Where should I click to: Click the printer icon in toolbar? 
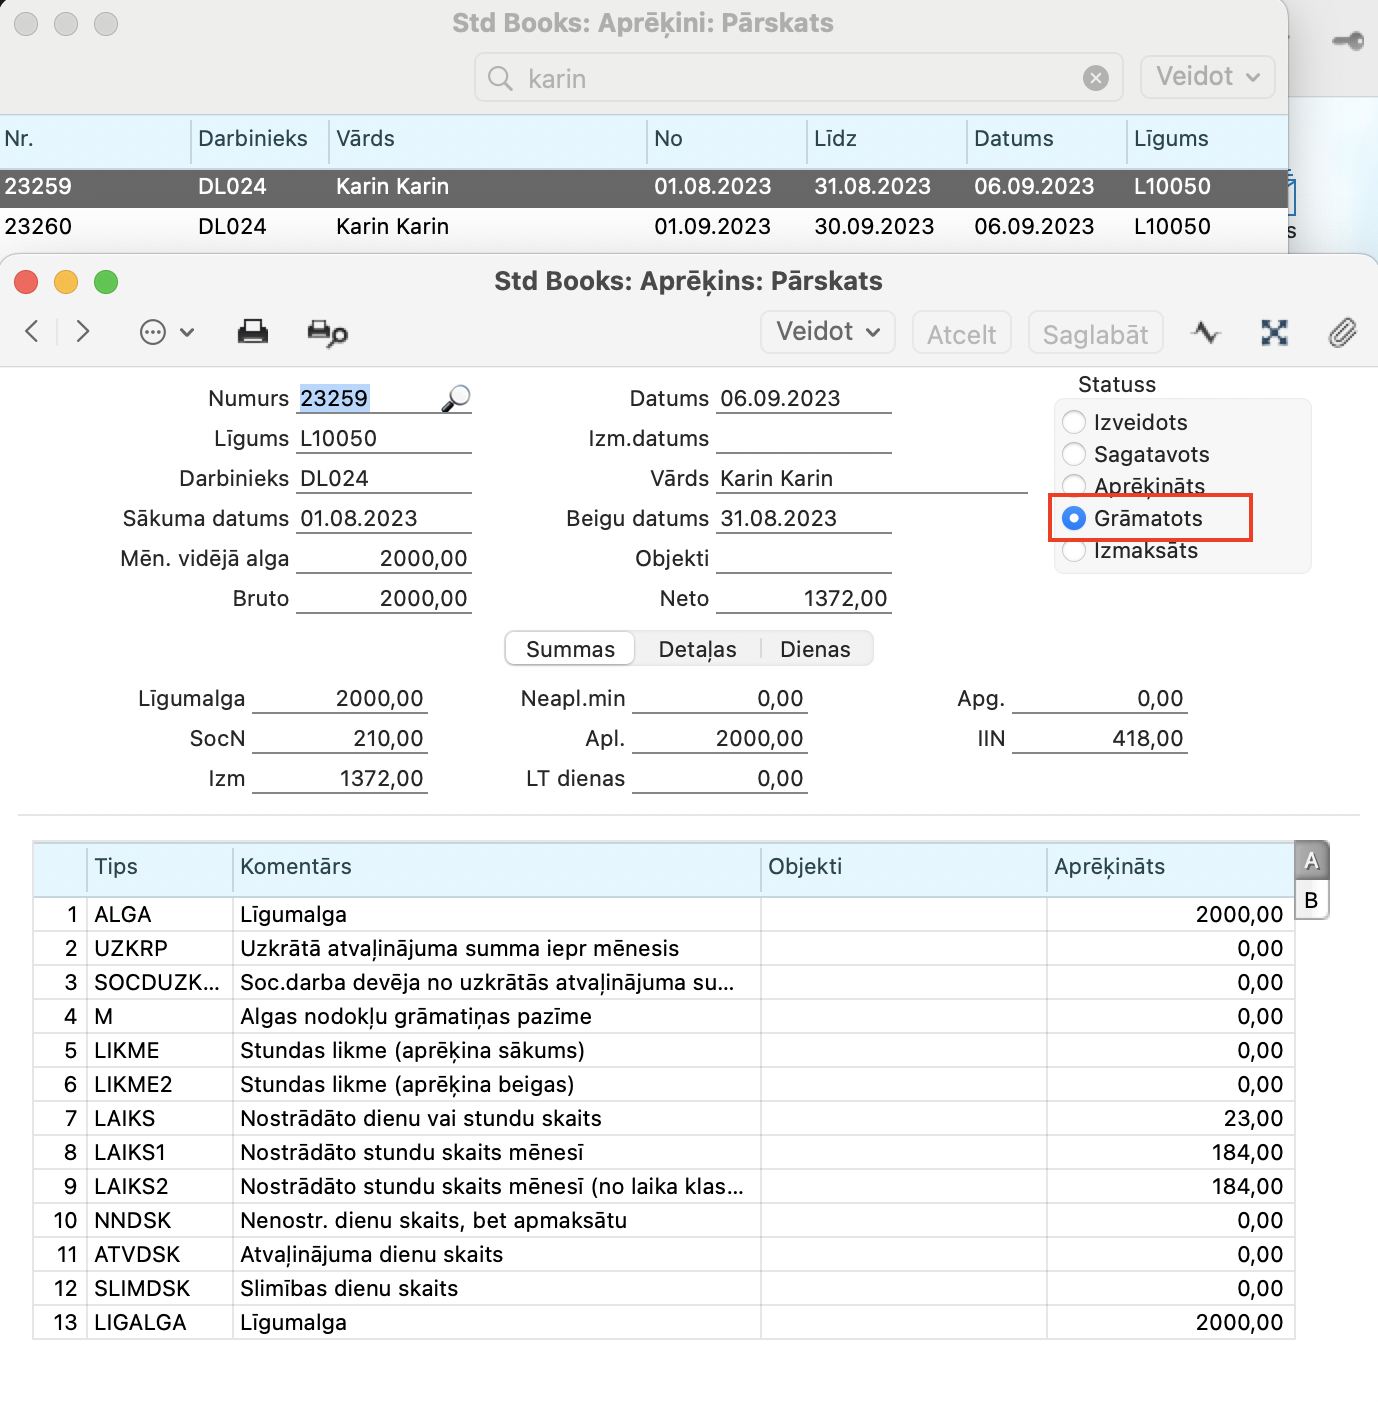pyautogui.click(x=252, y=332)
